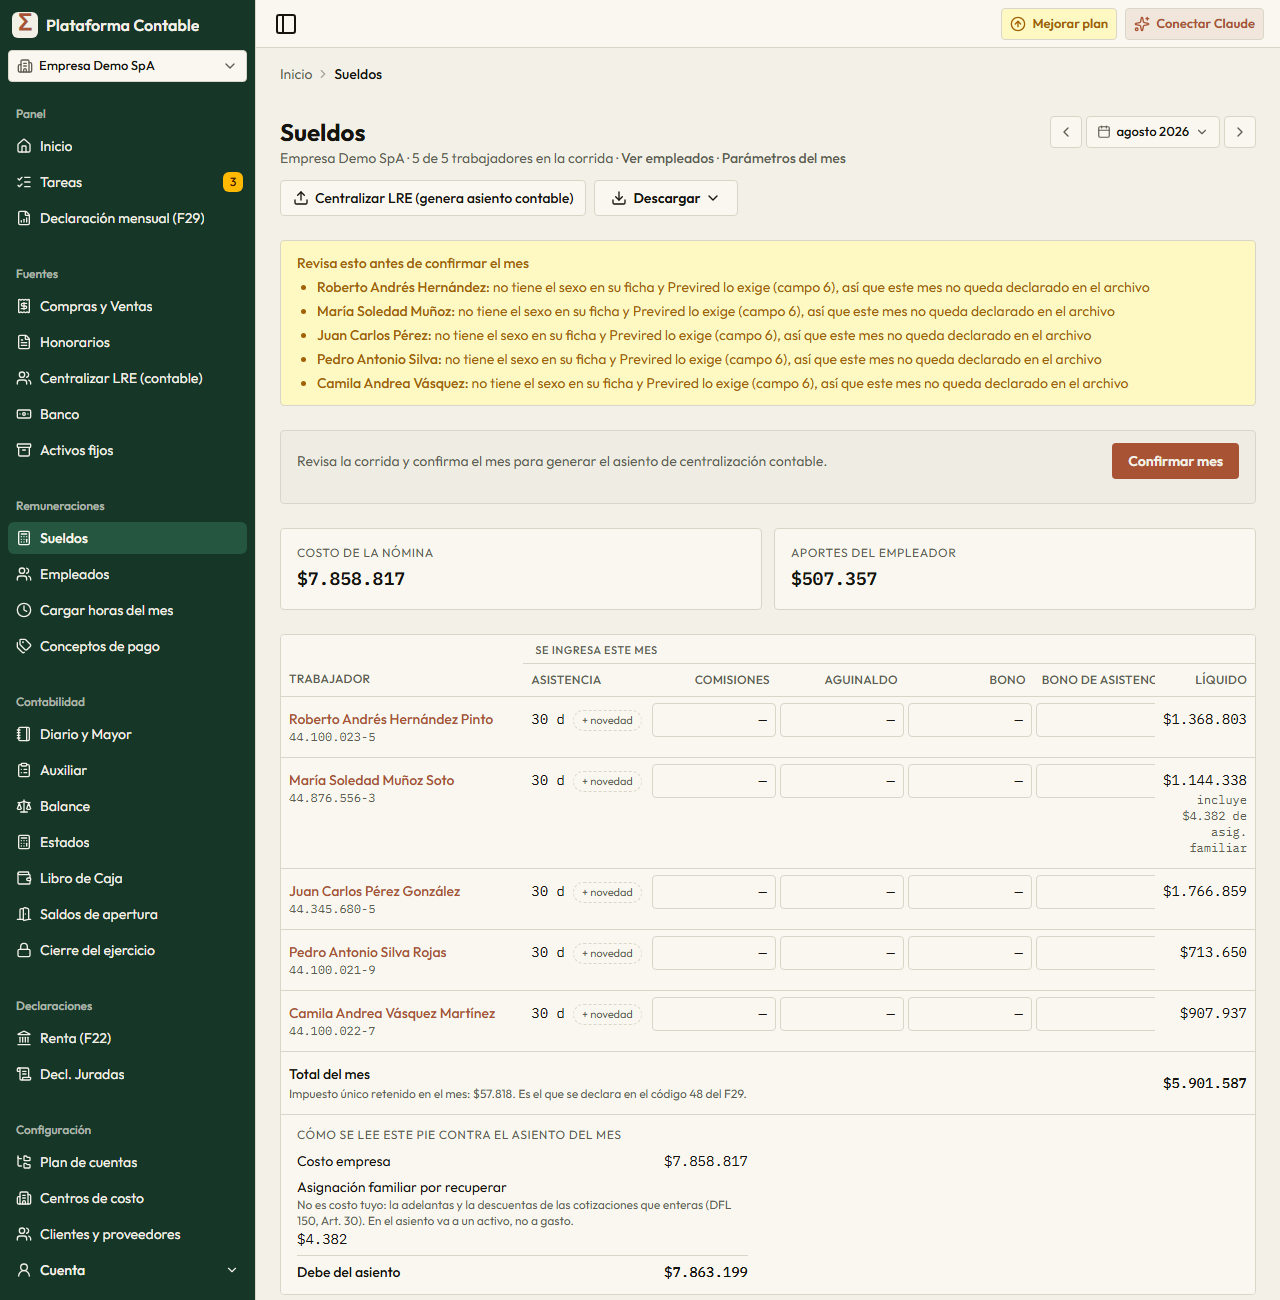Expand the Descargar dropdown
The width and height of the screenshot is (1280, 1300).
point(666,198)
